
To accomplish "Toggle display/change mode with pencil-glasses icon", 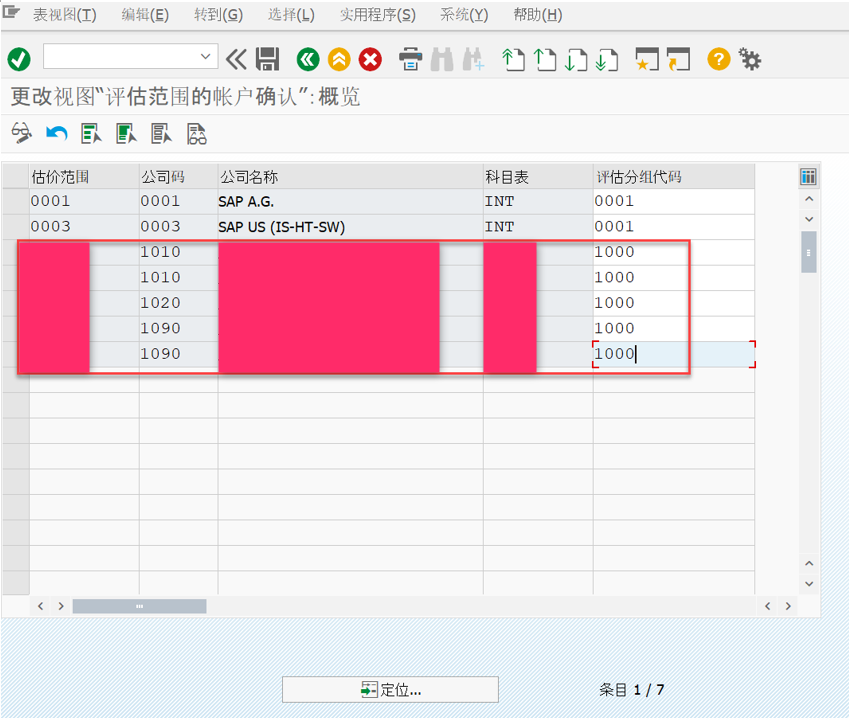I will pos(23,133).
